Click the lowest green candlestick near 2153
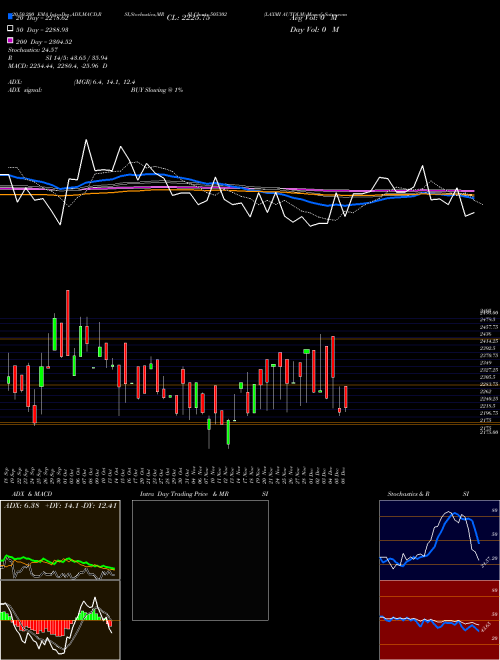Viewport: 500px width, 660px height. 229,433
